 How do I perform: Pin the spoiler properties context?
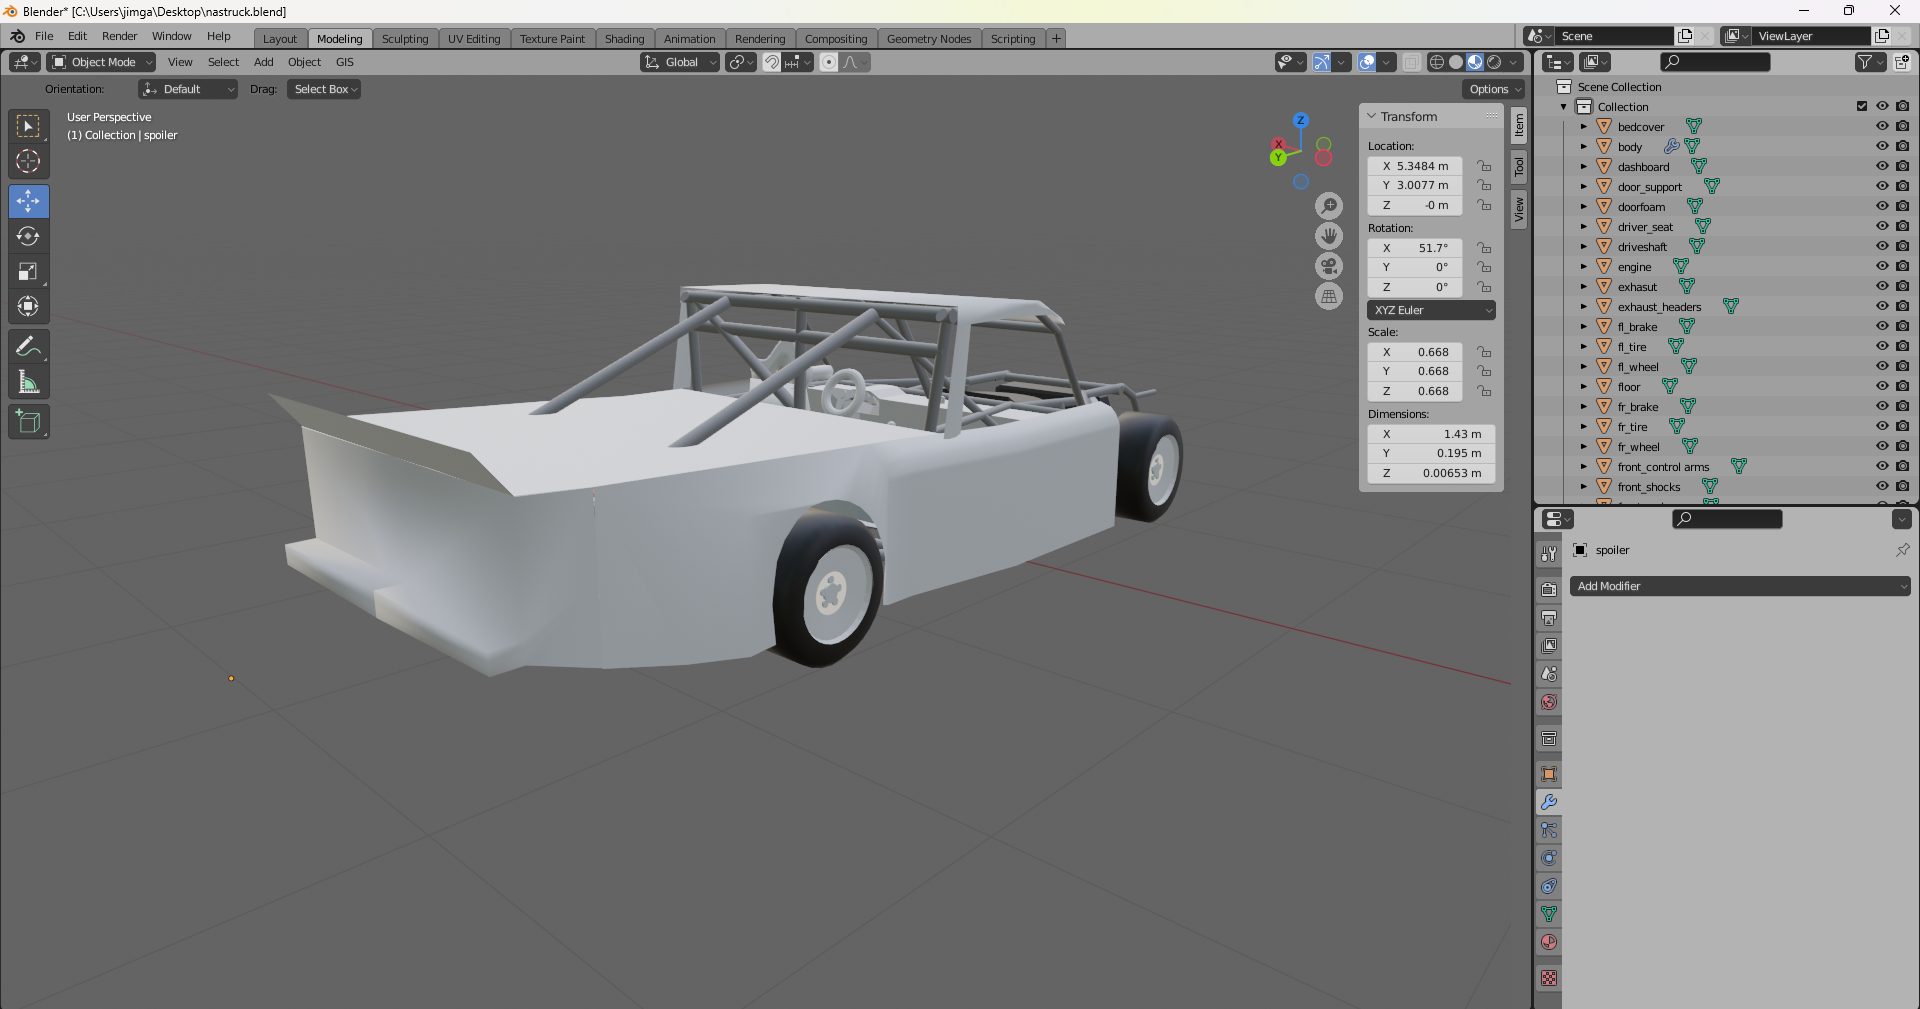1902,550
